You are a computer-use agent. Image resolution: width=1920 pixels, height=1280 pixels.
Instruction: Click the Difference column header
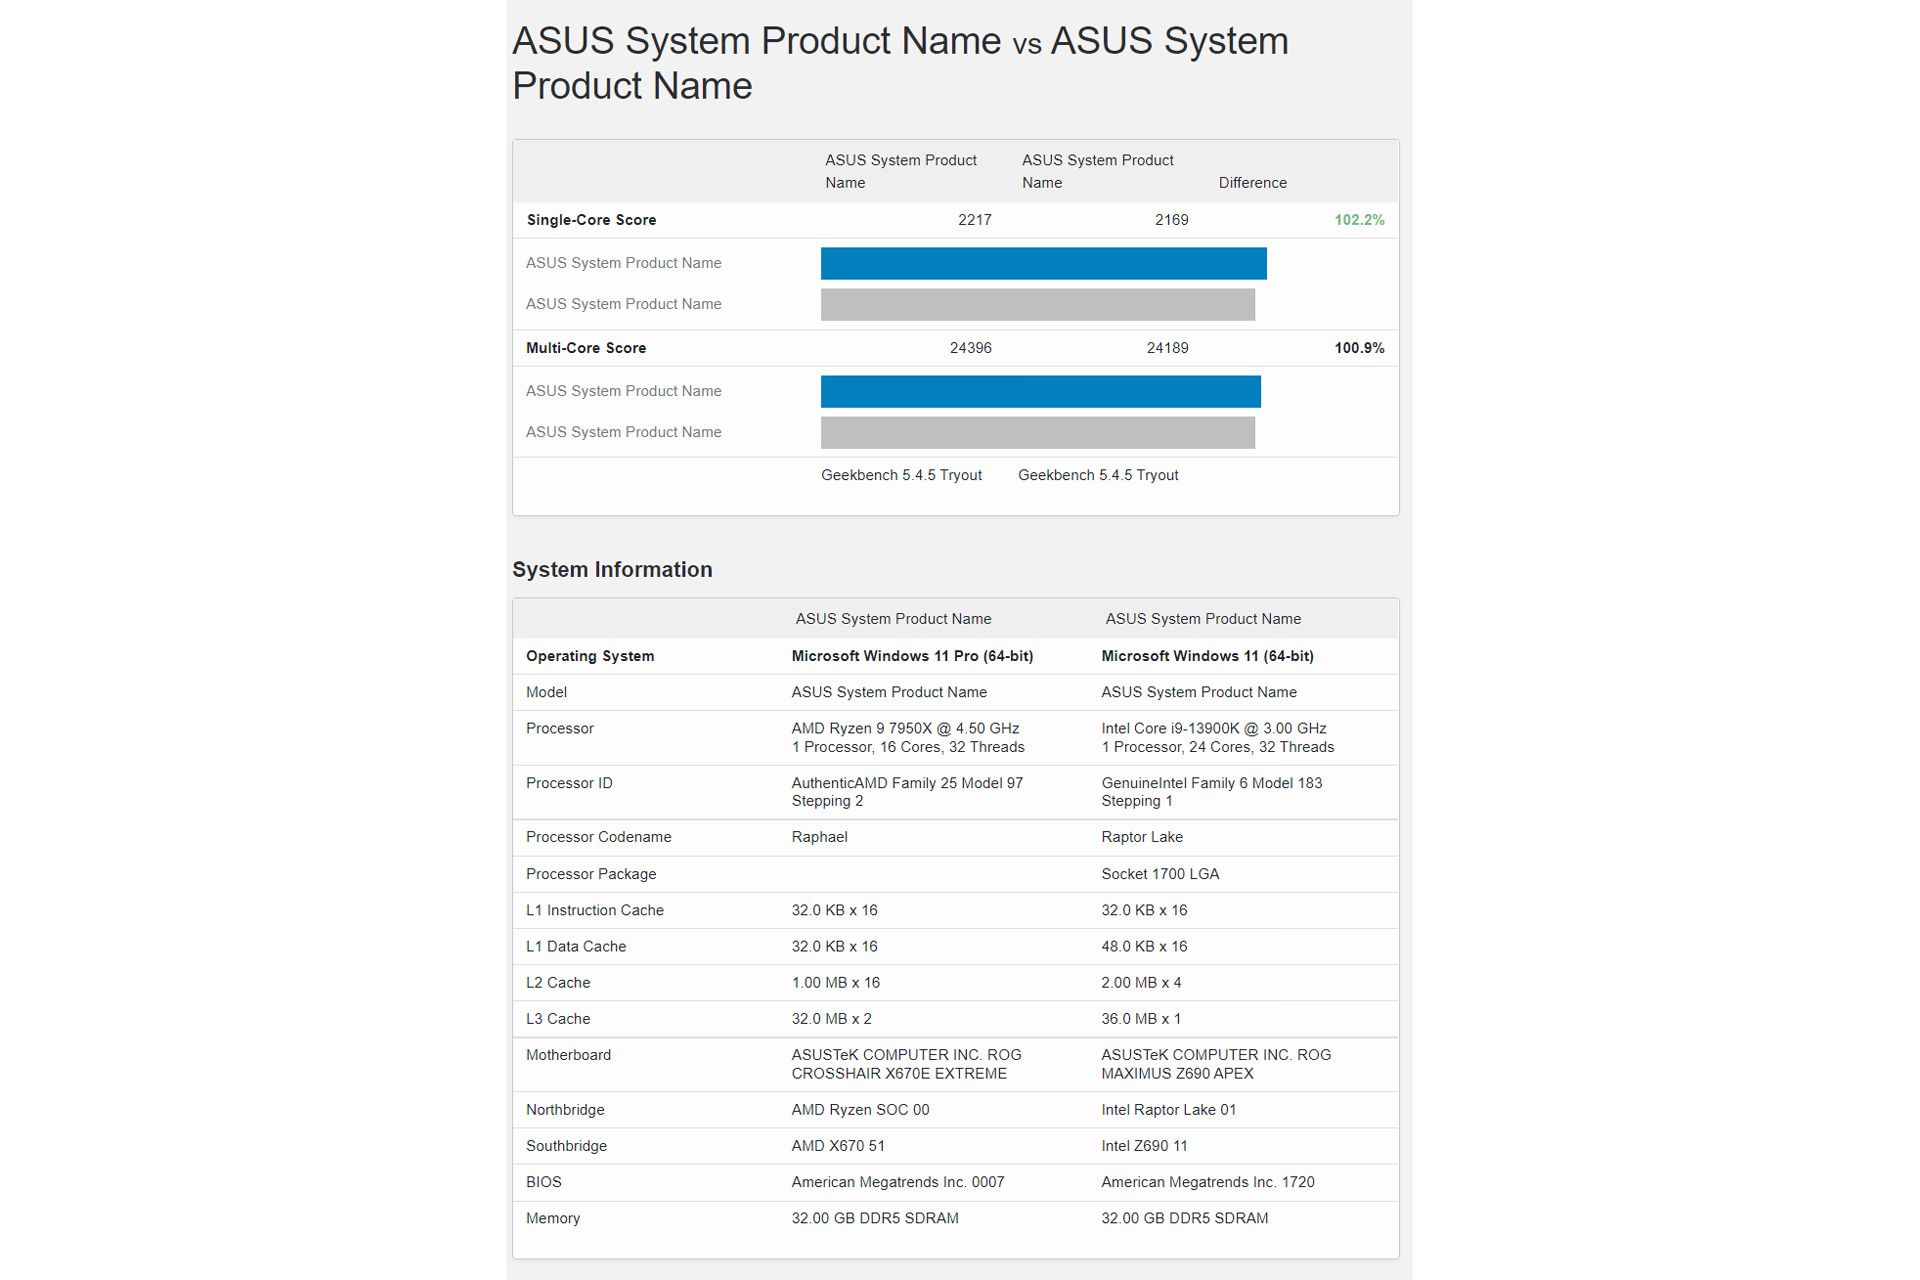(1252, 183)
